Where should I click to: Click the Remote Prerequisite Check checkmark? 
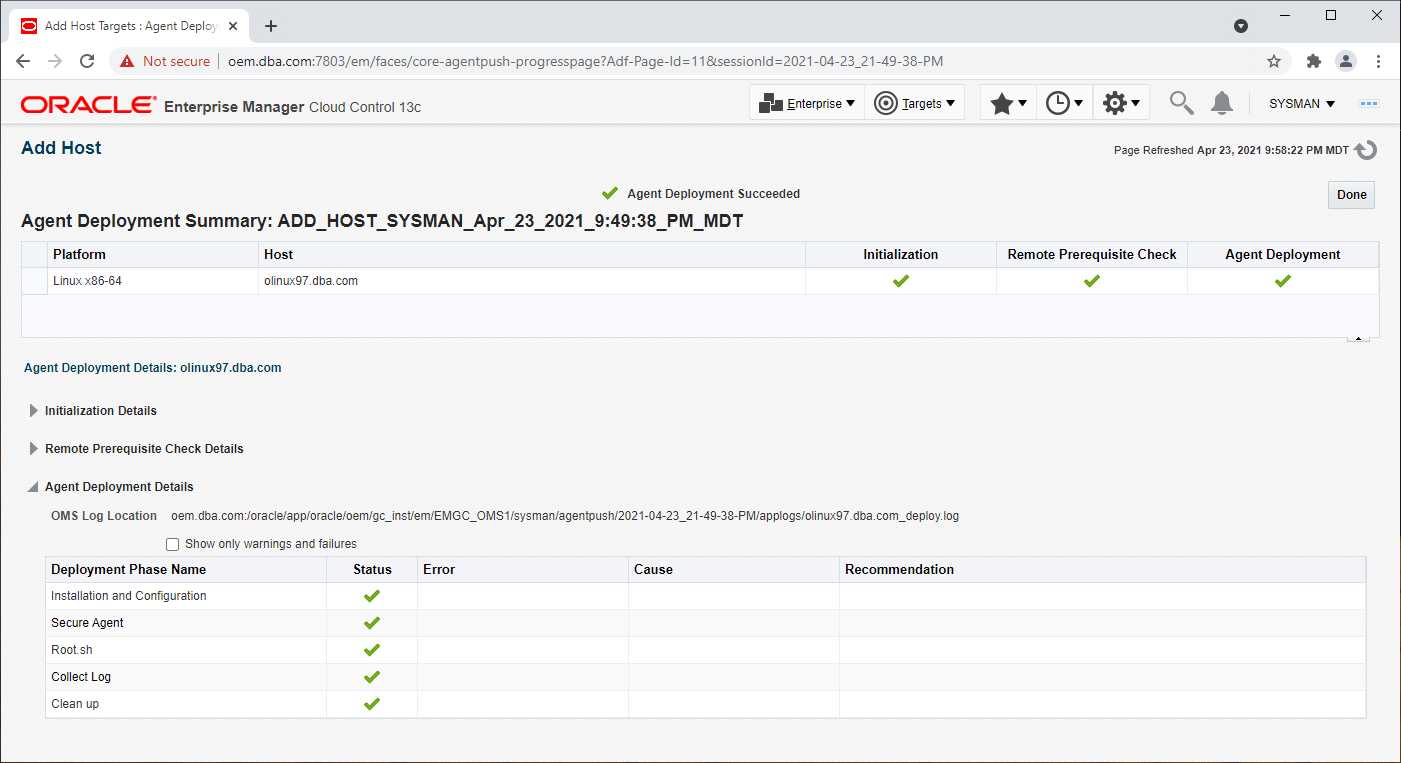click(x=1092, y=281)
